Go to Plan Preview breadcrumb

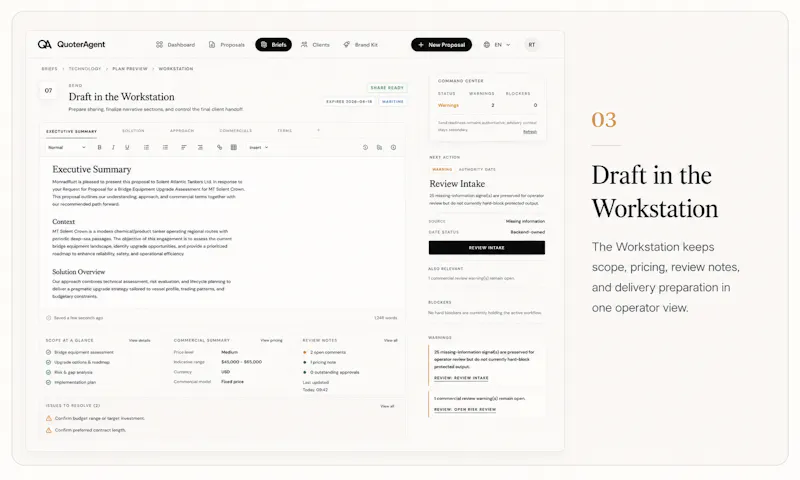pos(130,68)
